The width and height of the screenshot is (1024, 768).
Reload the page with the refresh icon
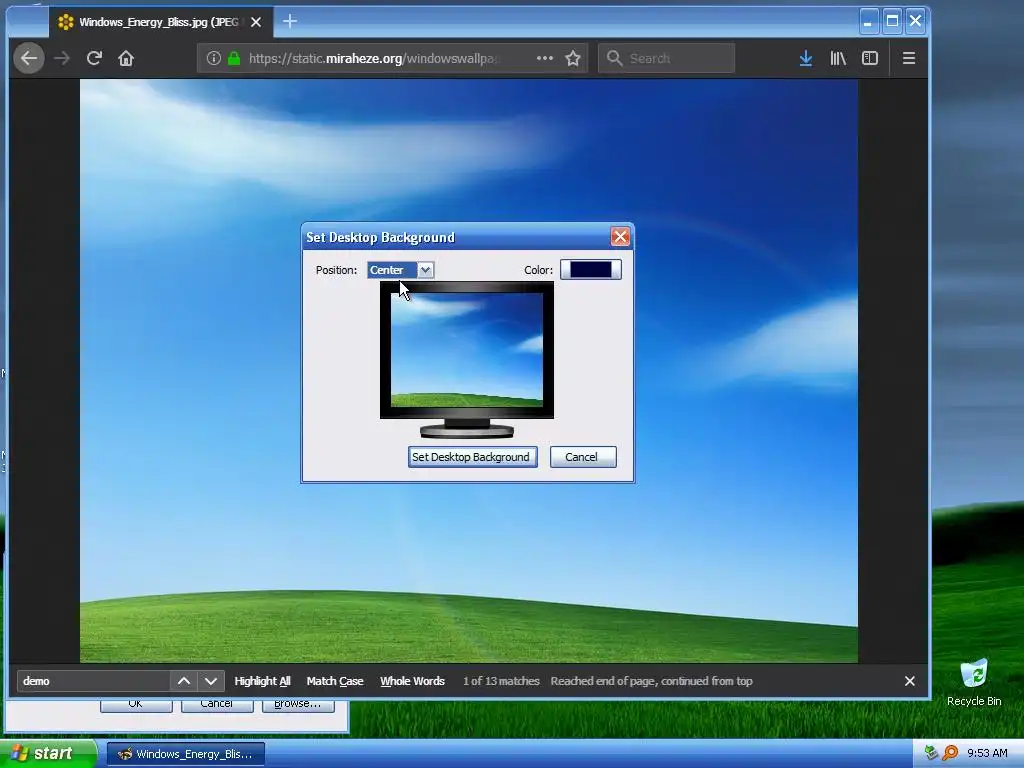pos(94,58)
